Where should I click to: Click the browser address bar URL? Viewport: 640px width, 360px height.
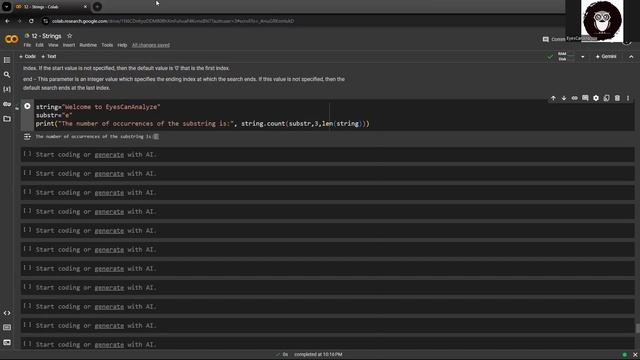pos(173,21)
